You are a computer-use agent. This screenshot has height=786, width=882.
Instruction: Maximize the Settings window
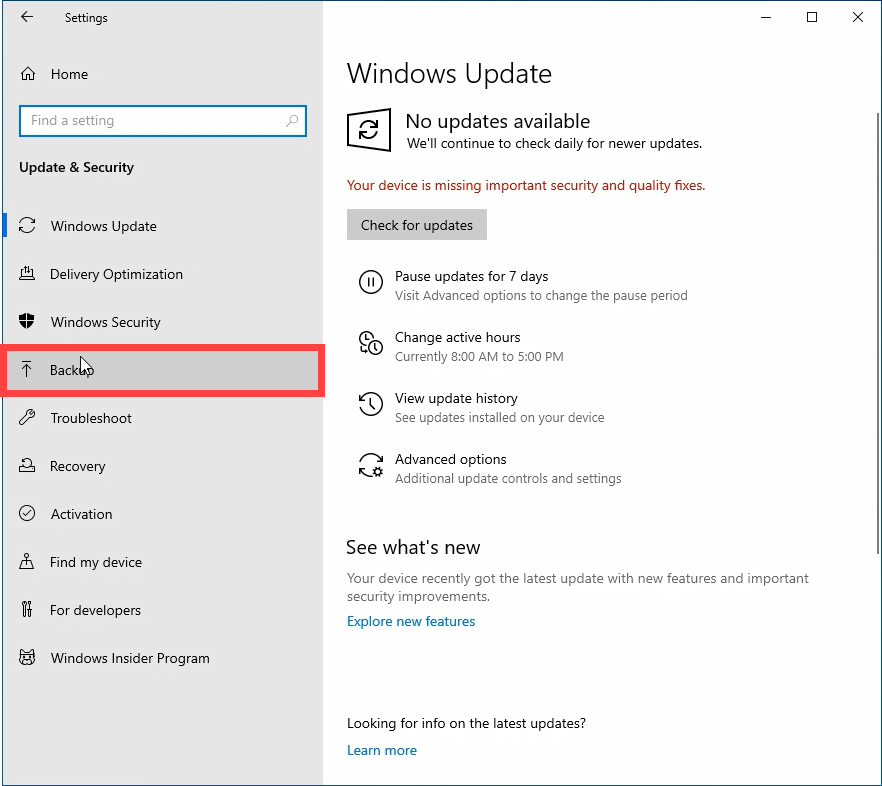pos(812,17)
